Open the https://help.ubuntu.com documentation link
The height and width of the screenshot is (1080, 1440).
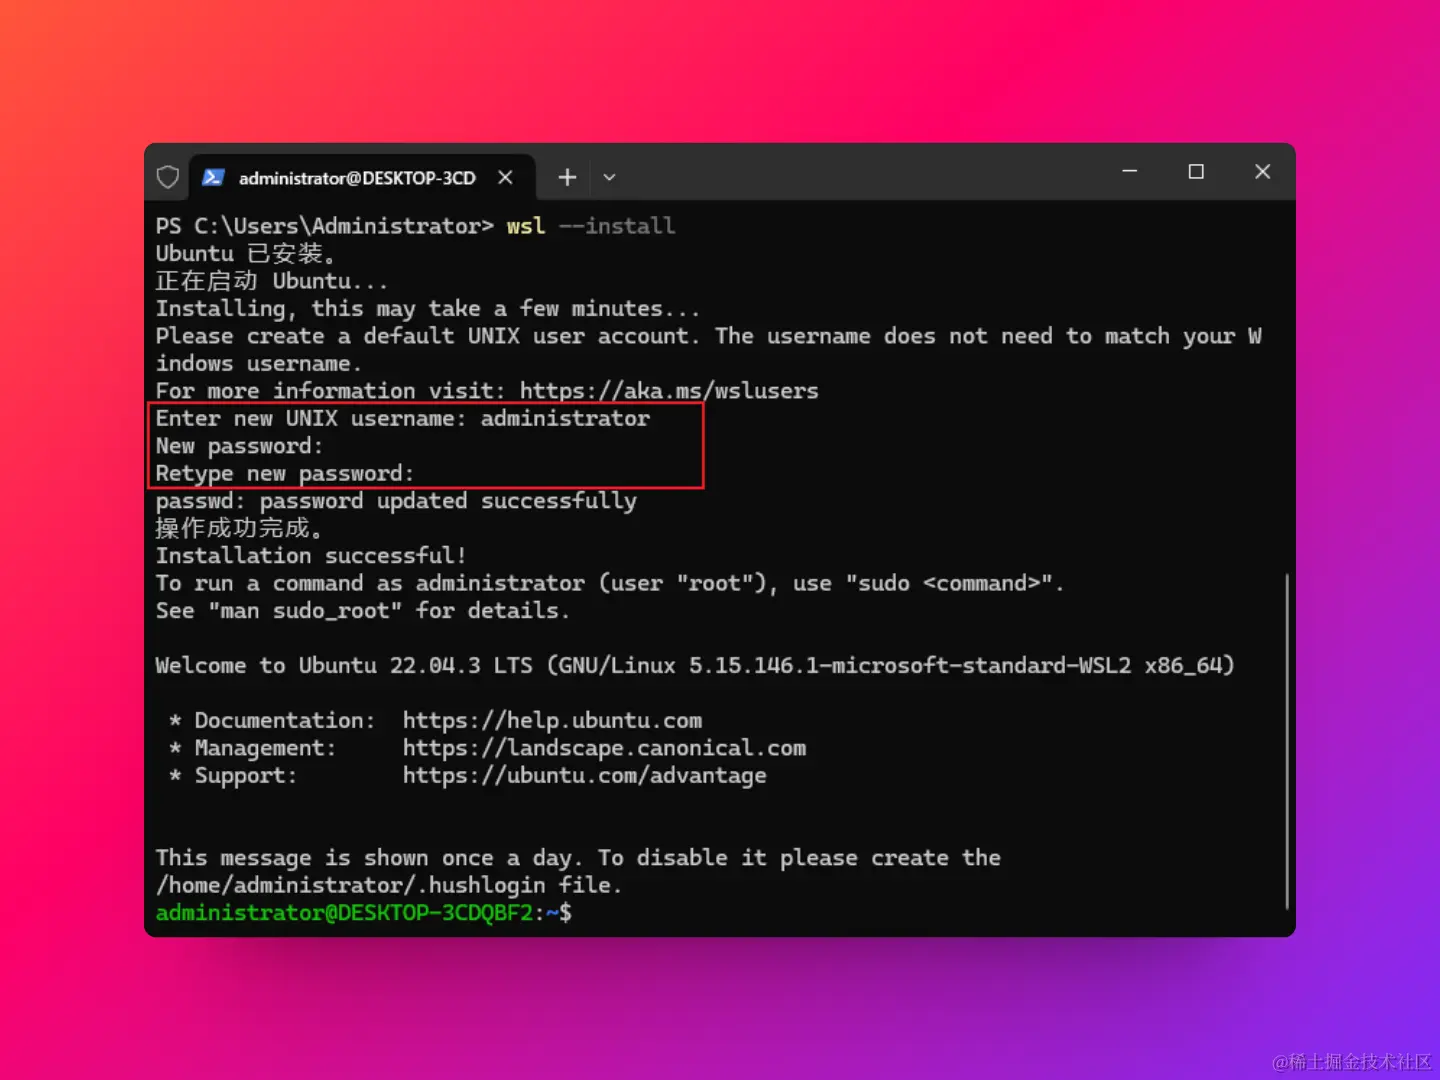552,720
